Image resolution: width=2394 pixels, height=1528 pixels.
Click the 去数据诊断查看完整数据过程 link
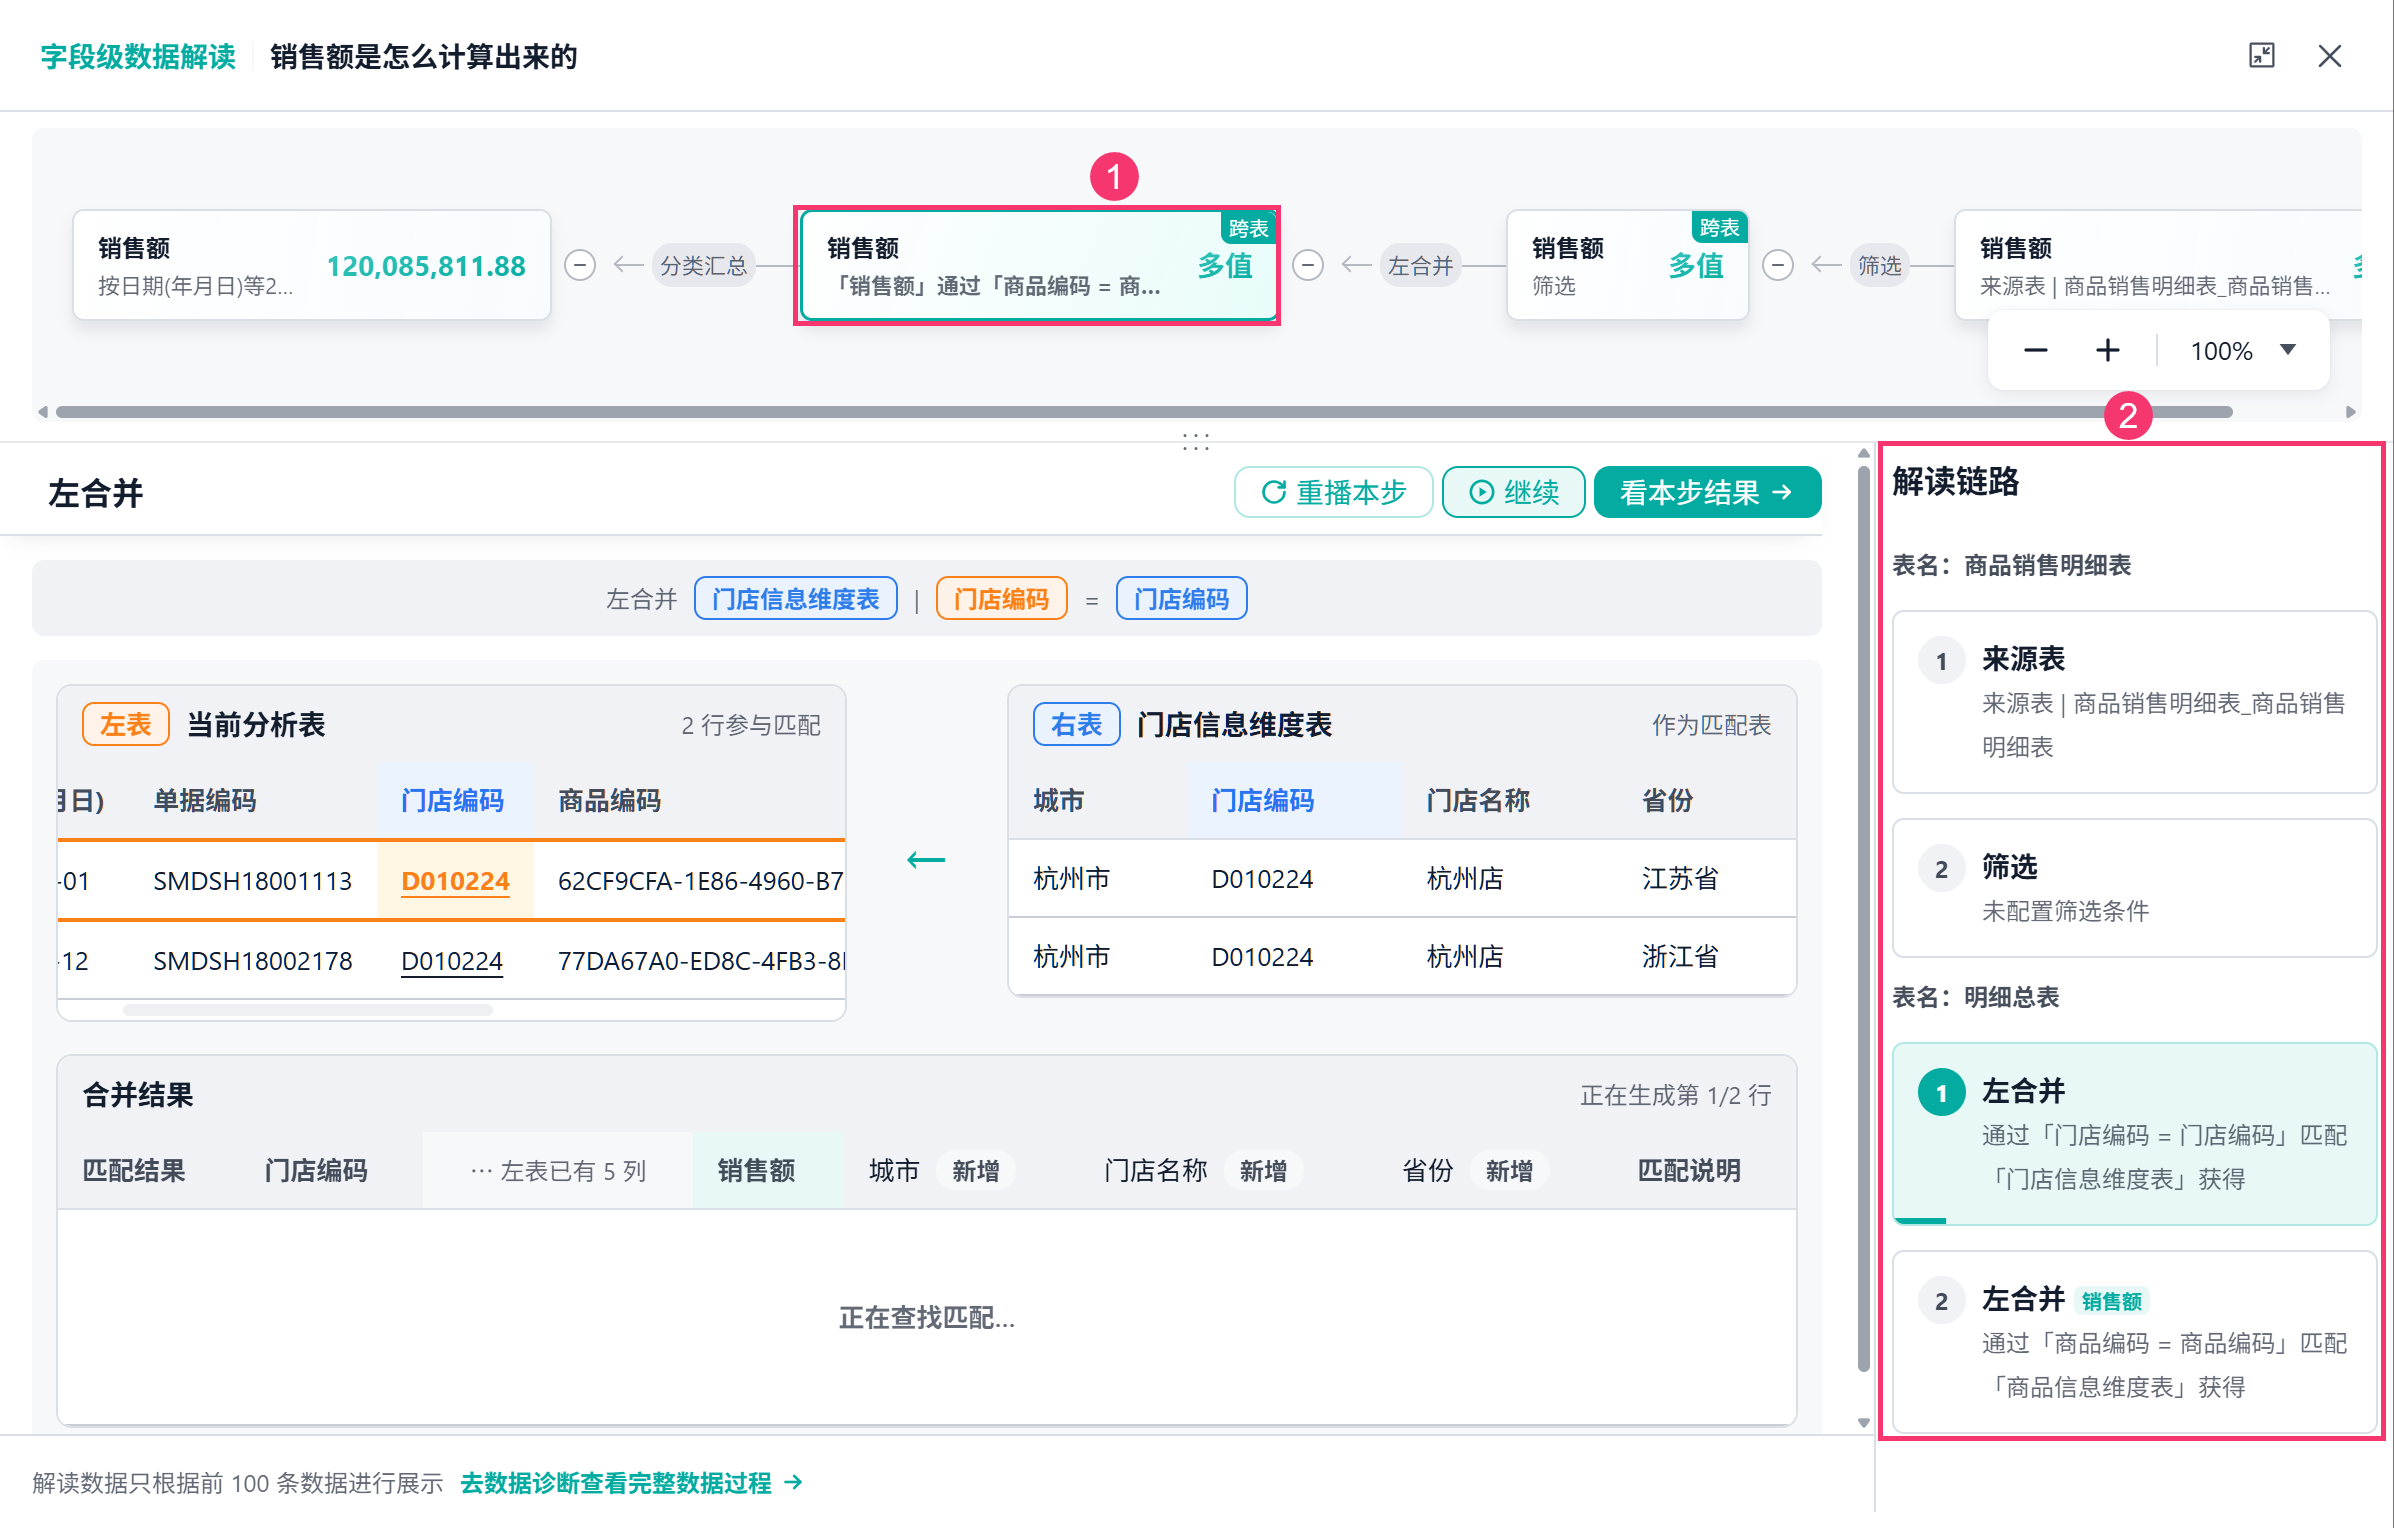pos(631,1482)
